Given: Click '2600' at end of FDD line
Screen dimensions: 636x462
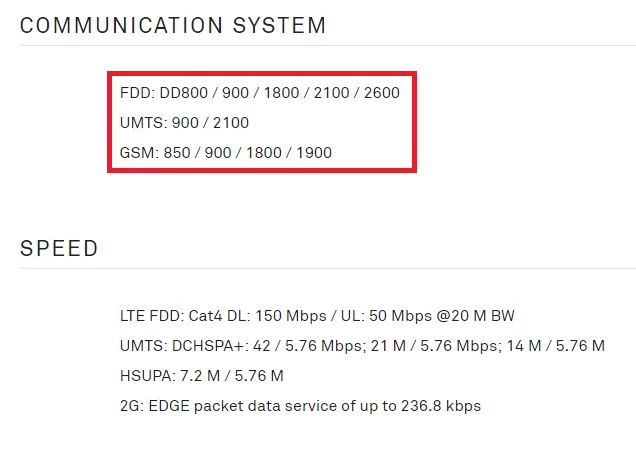Looking at the screenshot, I should click(381, 93).
